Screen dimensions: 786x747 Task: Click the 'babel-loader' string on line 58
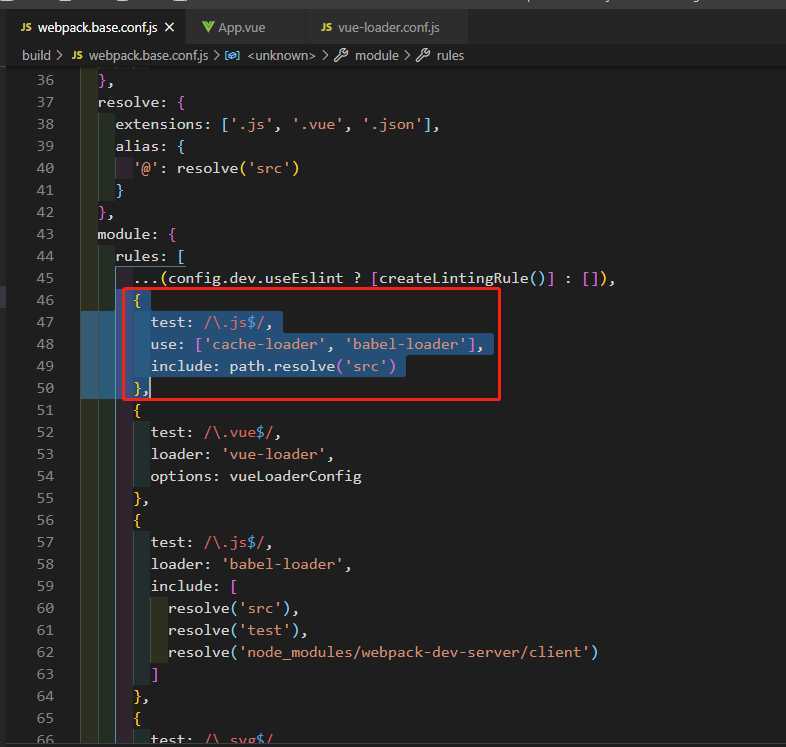click(282, 565)
